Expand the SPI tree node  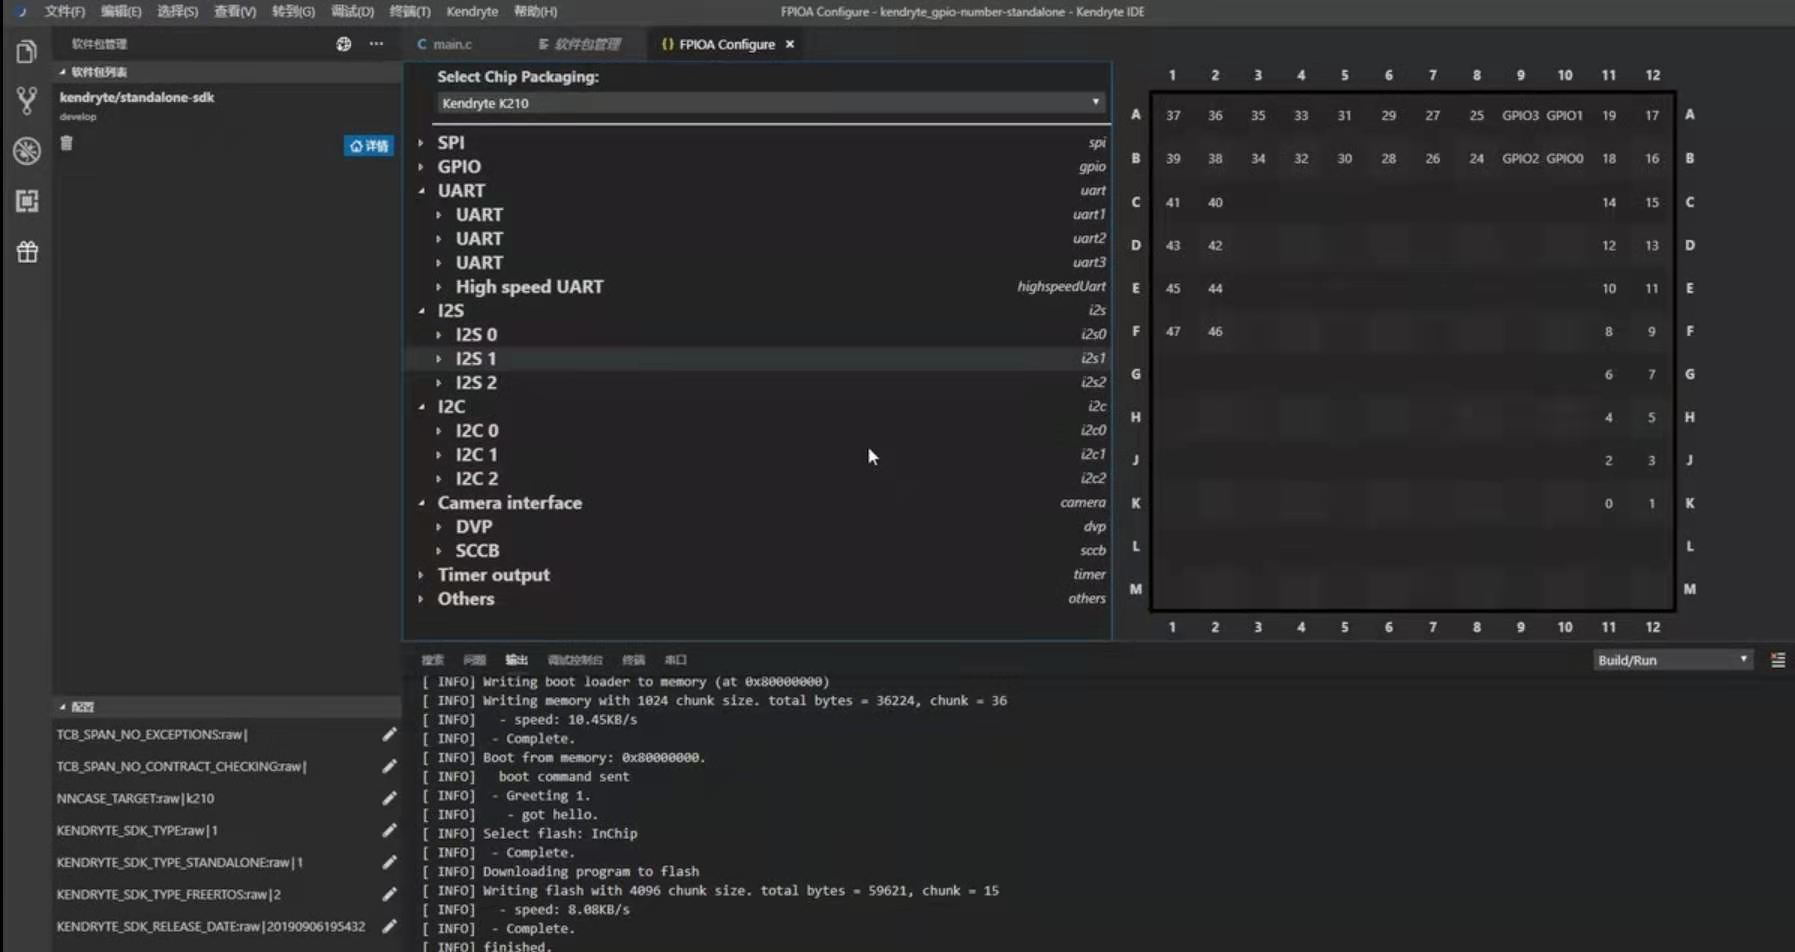click(x=421, y=143)
